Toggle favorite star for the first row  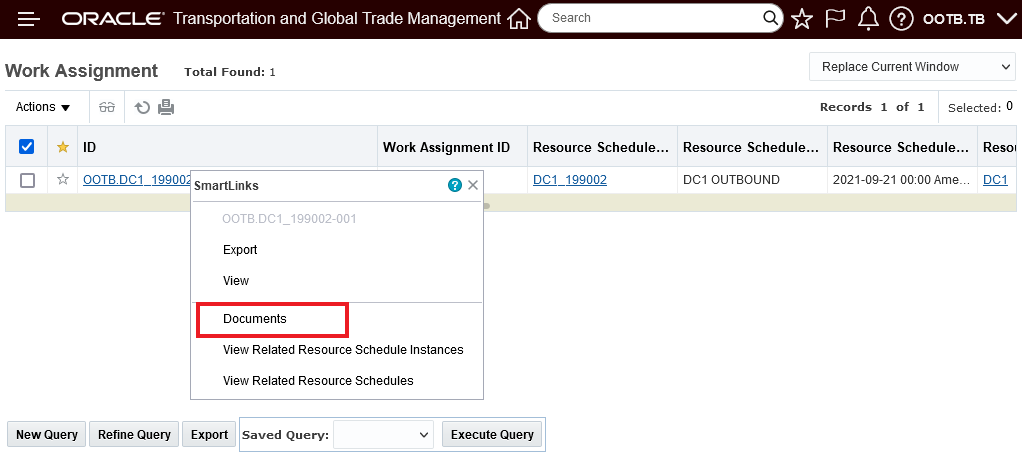tap(63, 180)
